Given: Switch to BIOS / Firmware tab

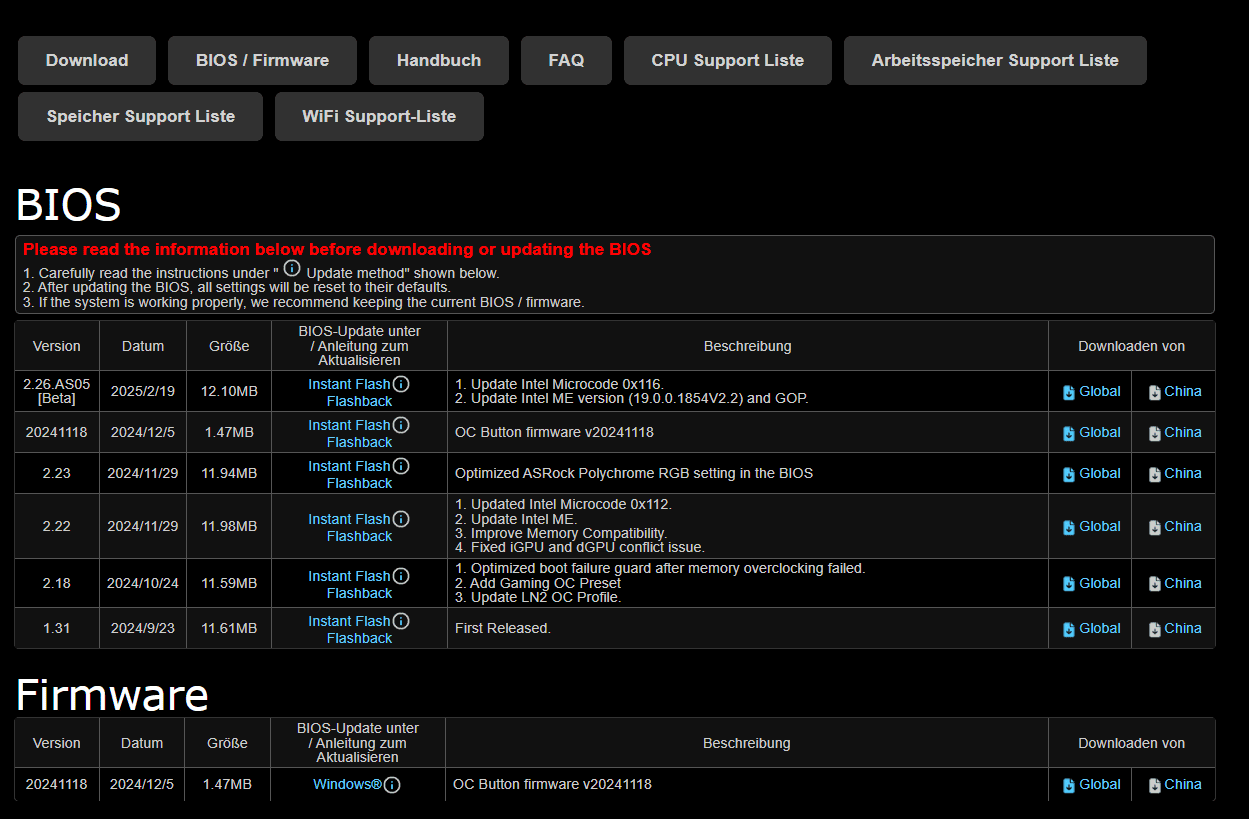Looking at the screenshot, I should 262,60.
